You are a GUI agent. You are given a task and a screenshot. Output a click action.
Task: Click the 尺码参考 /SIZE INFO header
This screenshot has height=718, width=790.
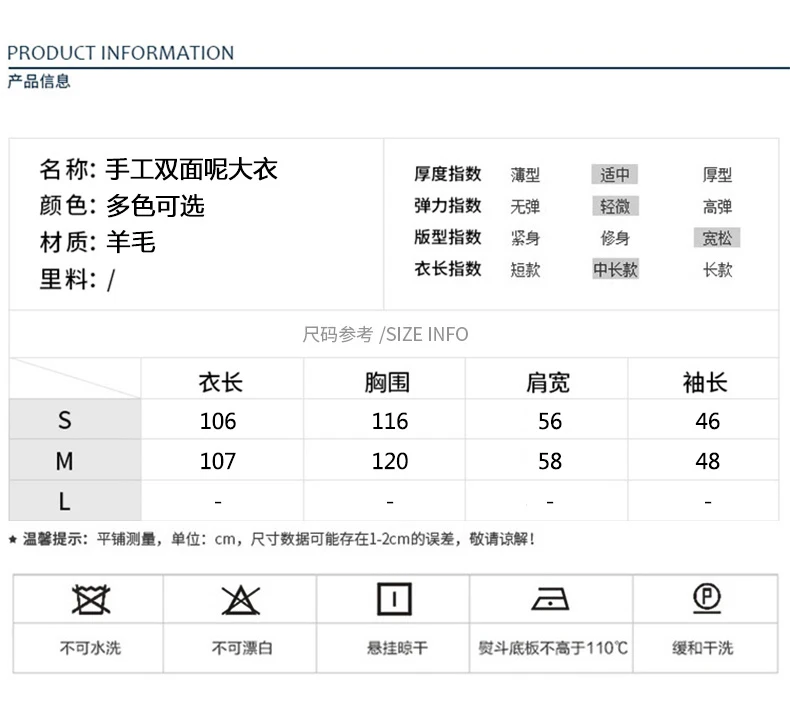pyautogui.click(x=385, y=334)
